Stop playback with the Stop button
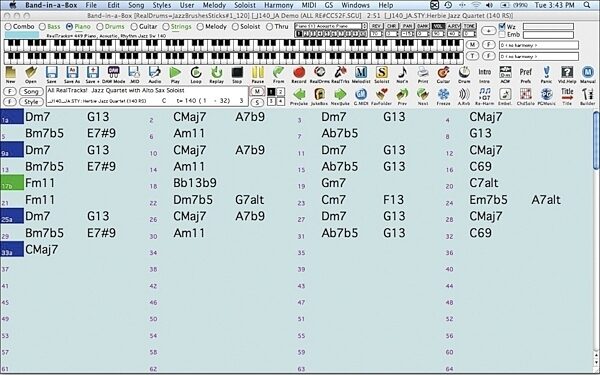 point(237,74)
